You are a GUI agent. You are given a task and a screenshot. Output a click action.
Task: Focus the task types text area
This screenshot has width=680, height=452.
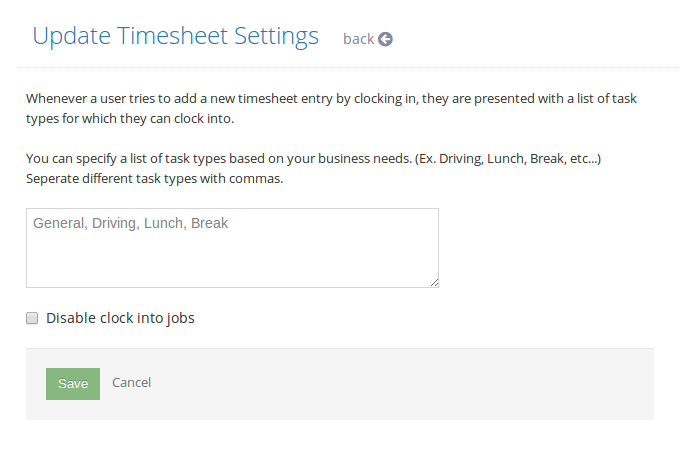click(232, 248)
